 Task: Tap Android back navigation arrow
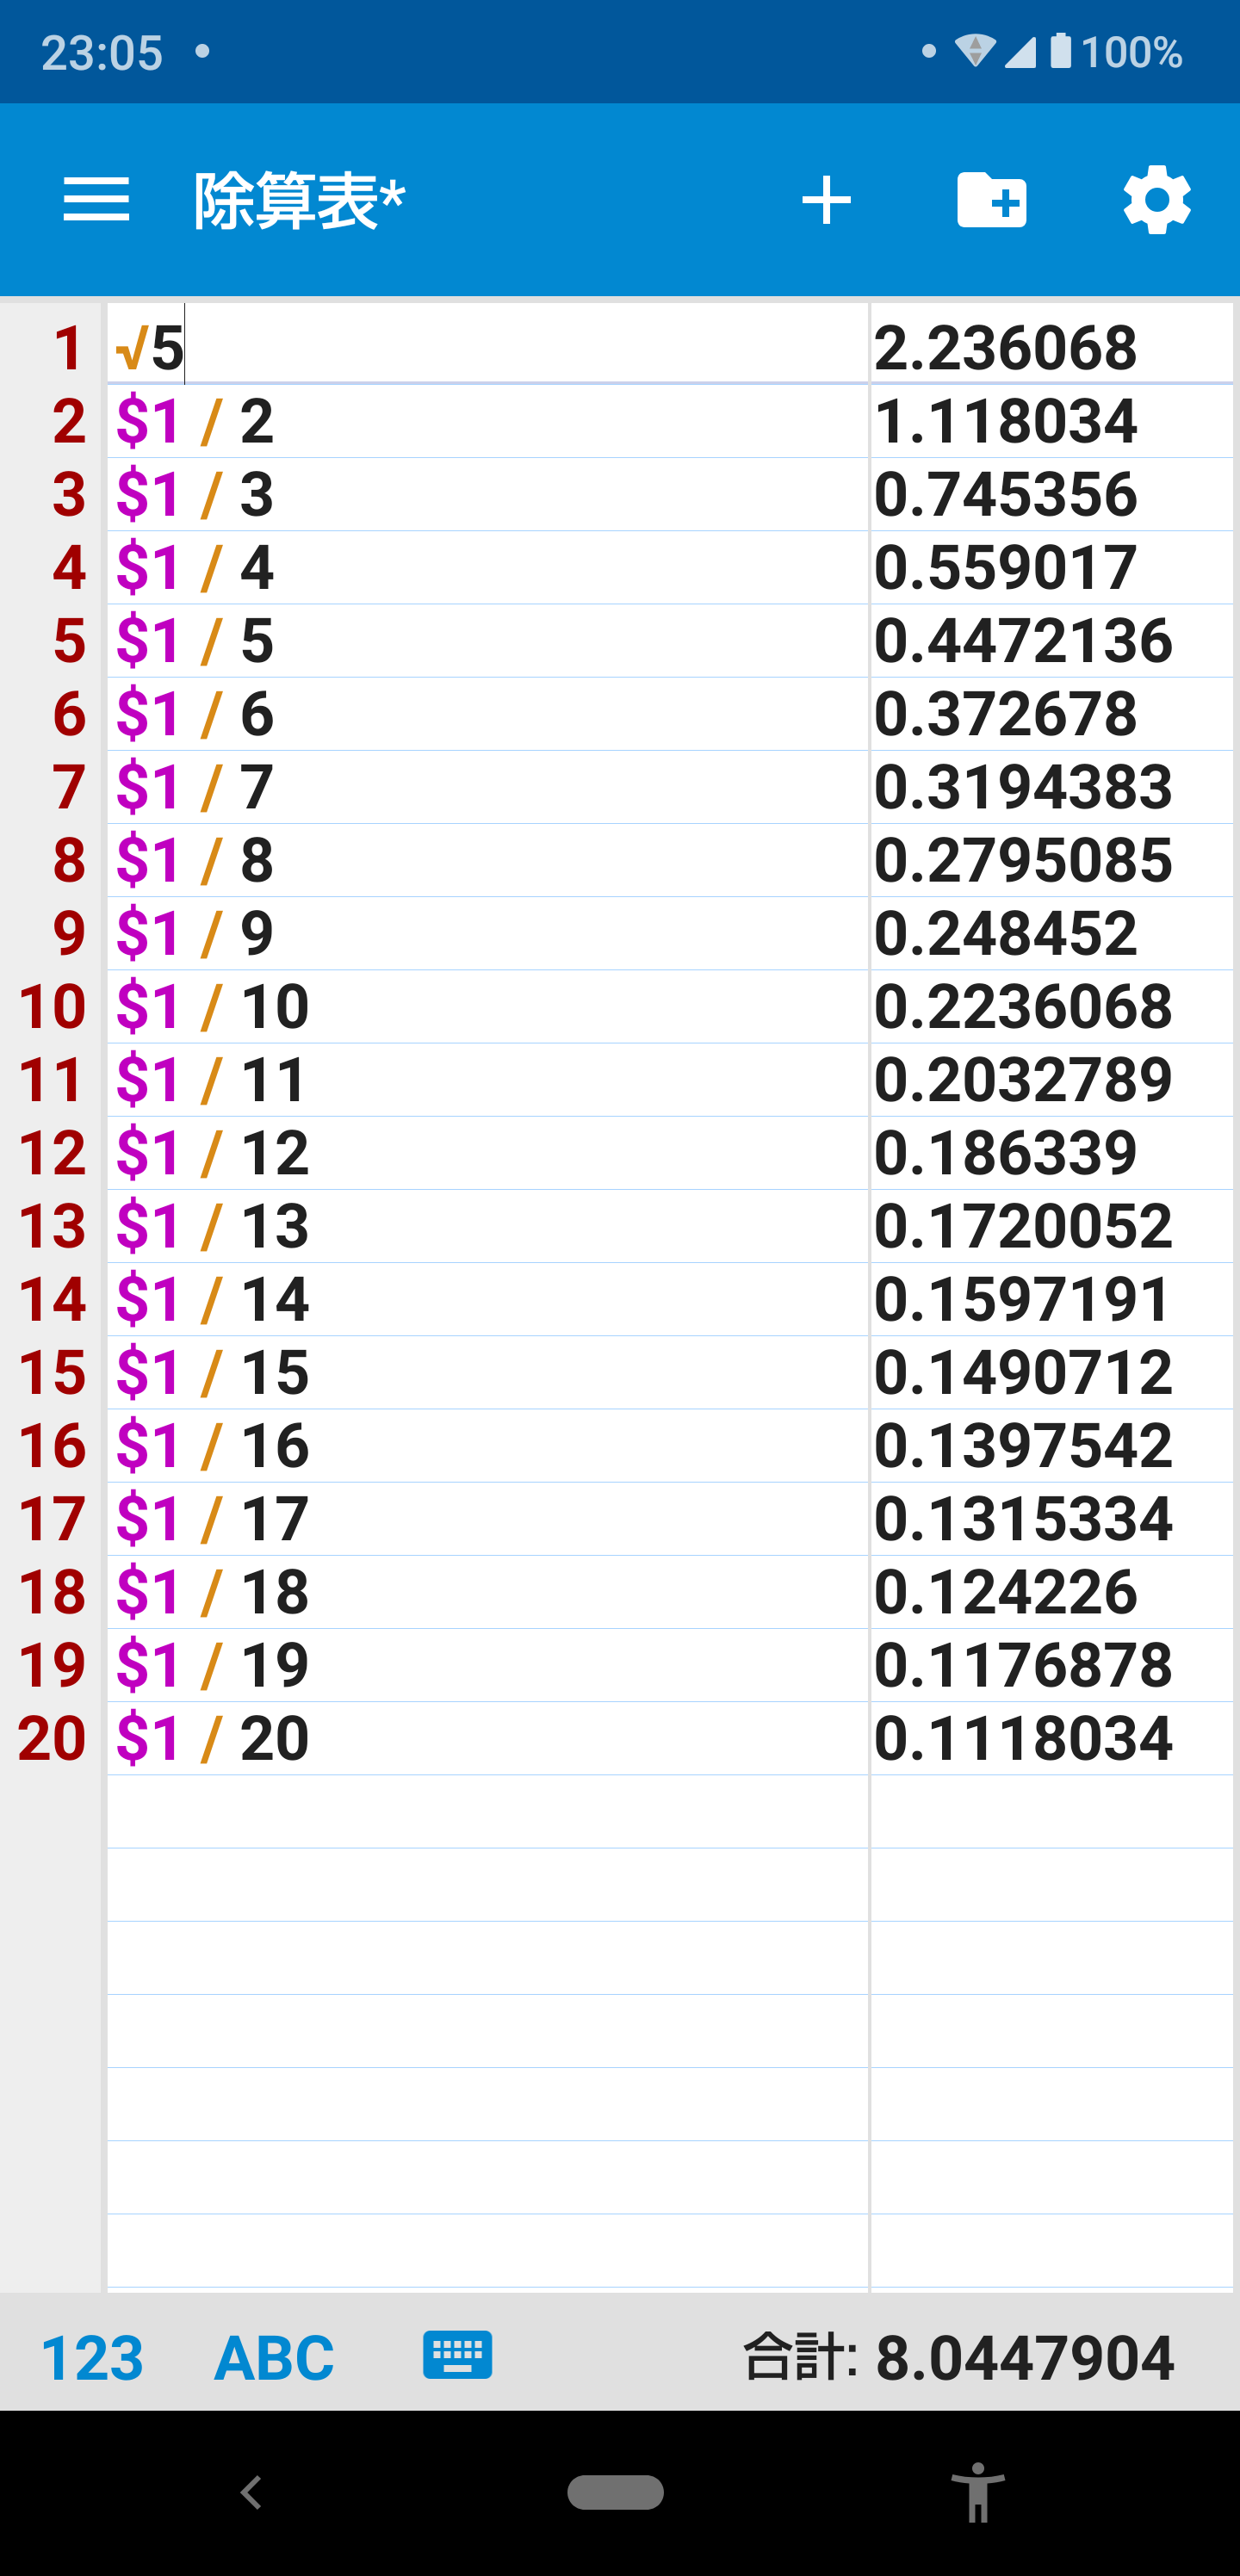pyautogui.click(x=251, y=2493)
